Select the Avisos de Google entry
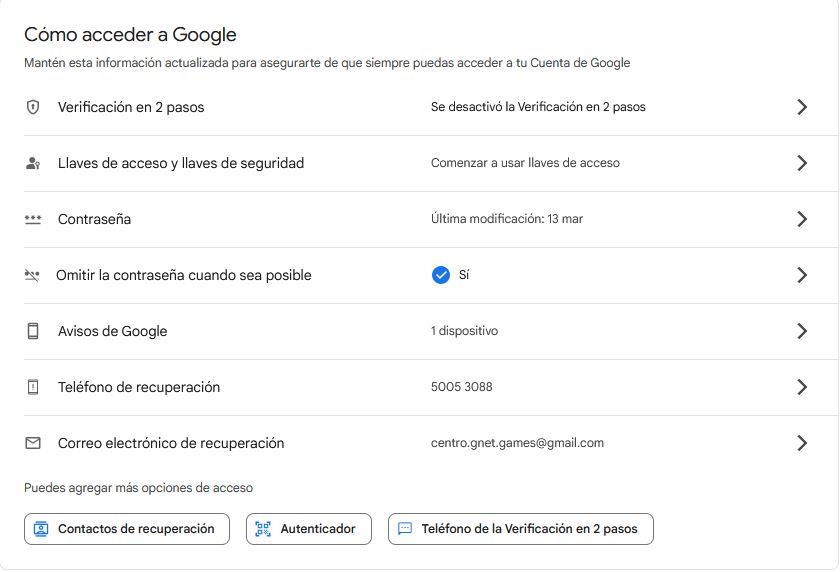 point(113,331)
